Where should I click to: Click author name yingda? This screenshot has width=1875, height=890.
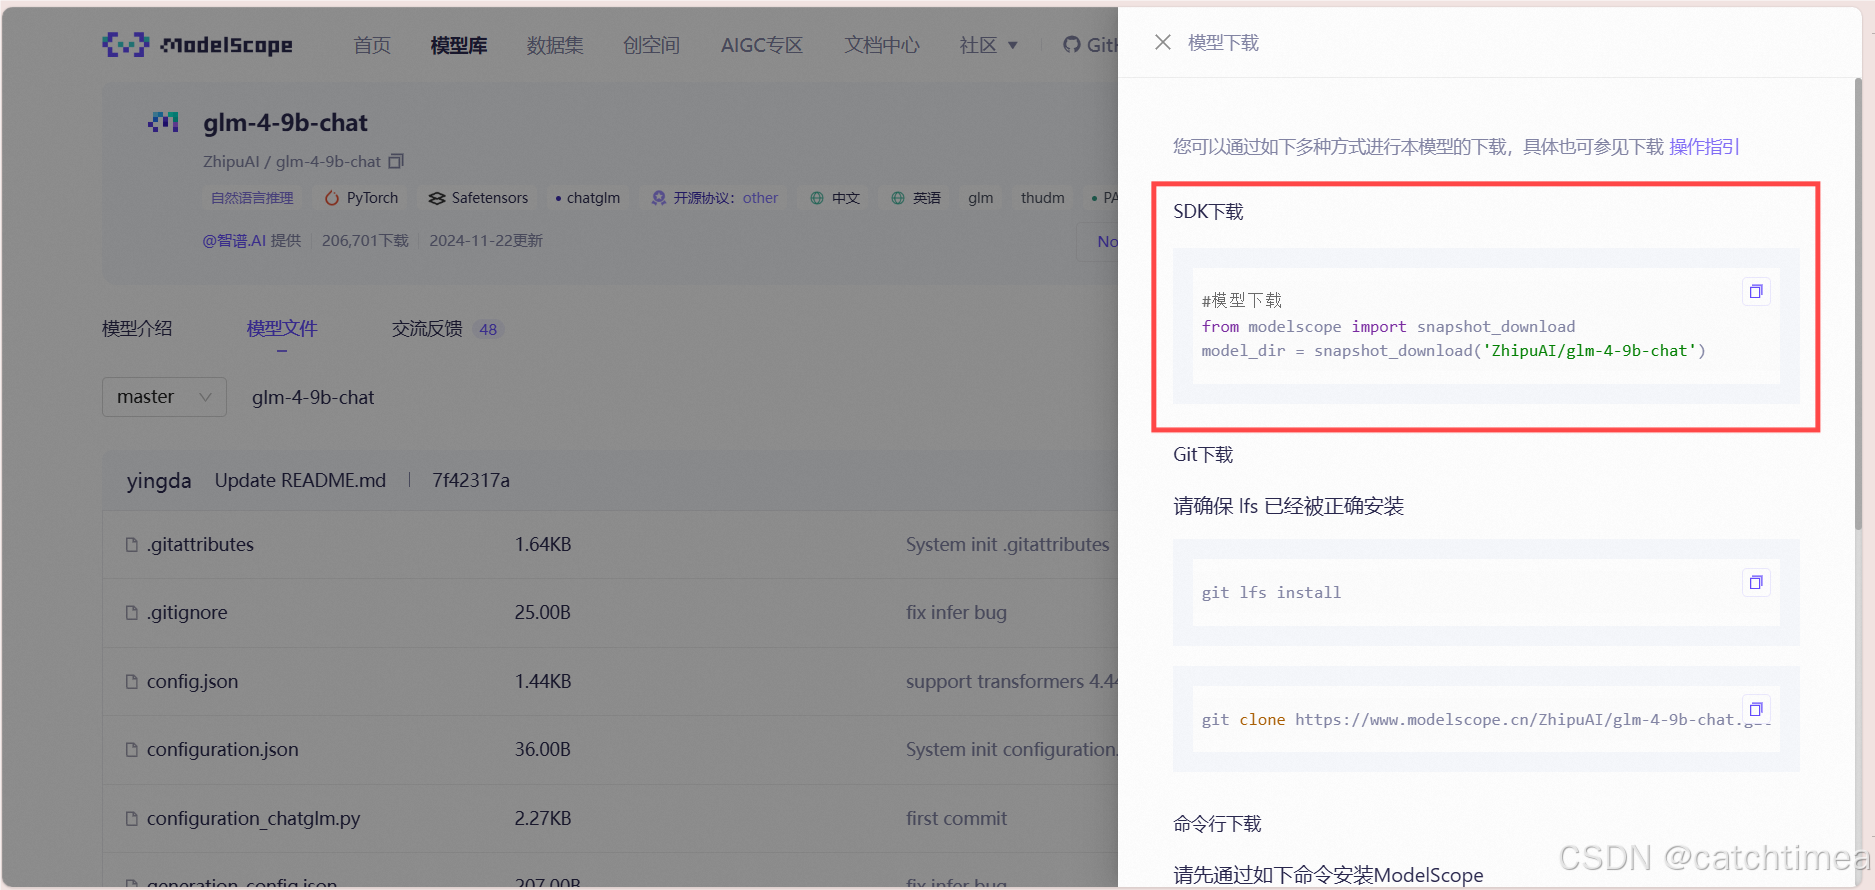159,481
